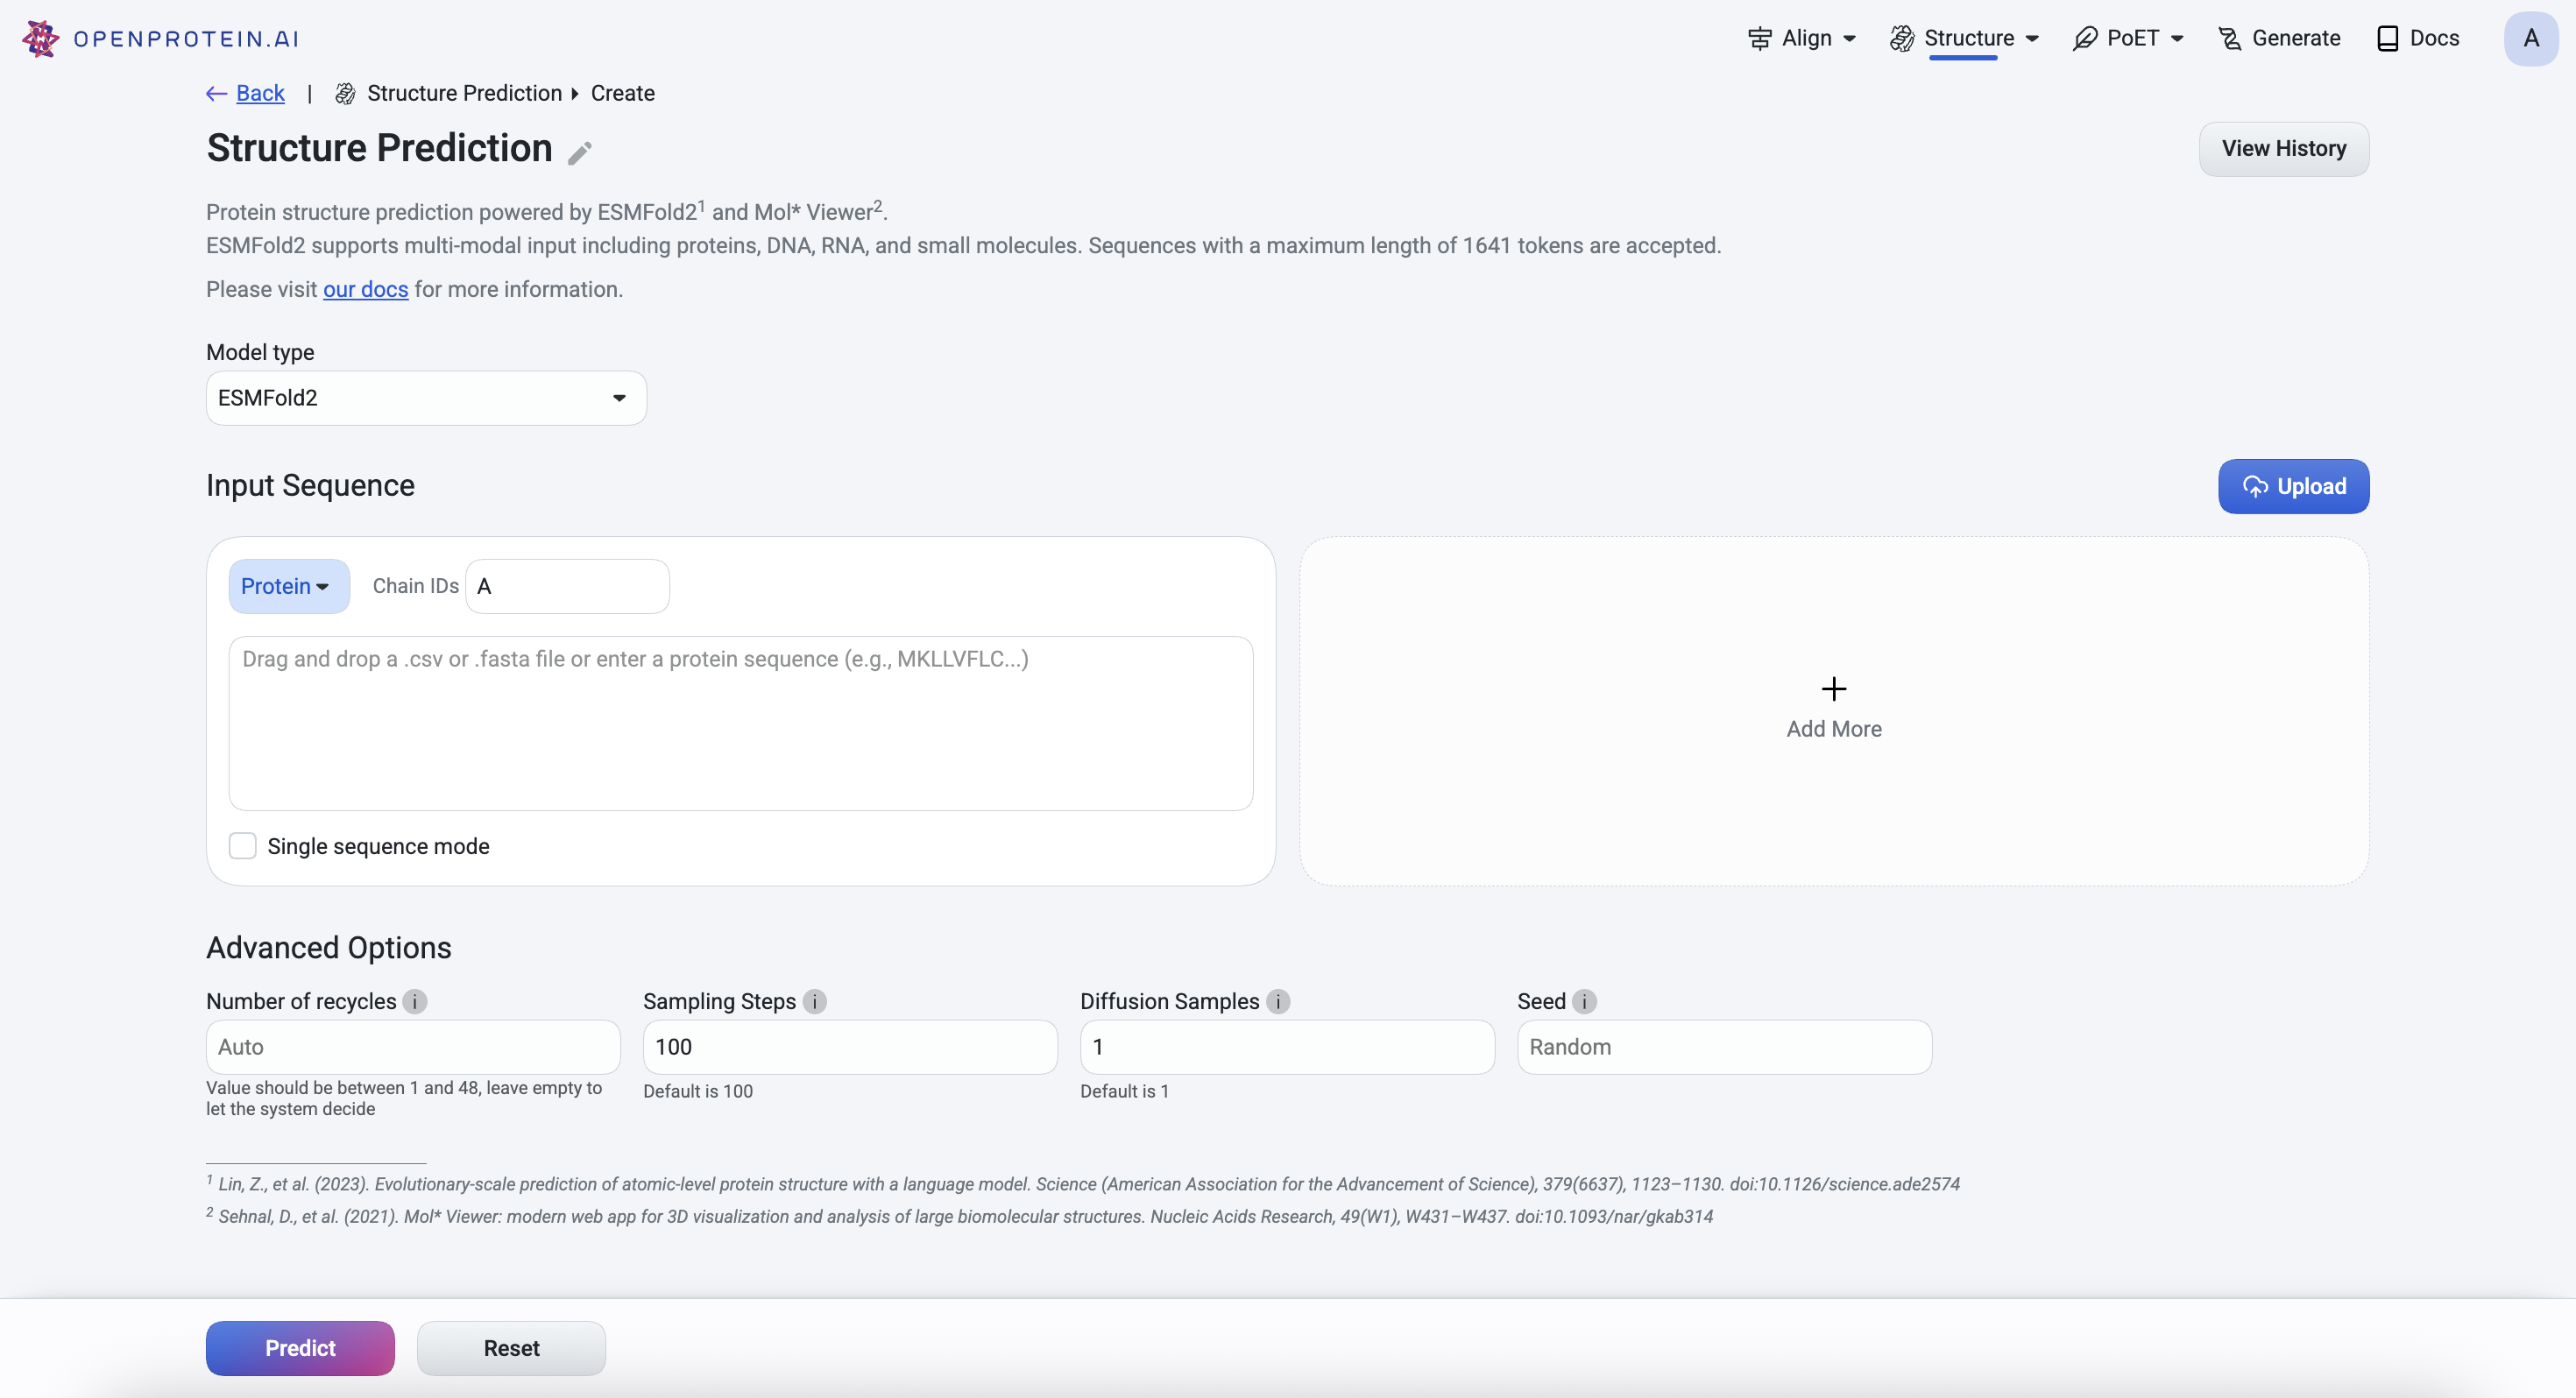Expand the Align menu arrow
The height and width of the screenshot is (1398, 2576).
pyautogui.click(x=1850, y=39)
